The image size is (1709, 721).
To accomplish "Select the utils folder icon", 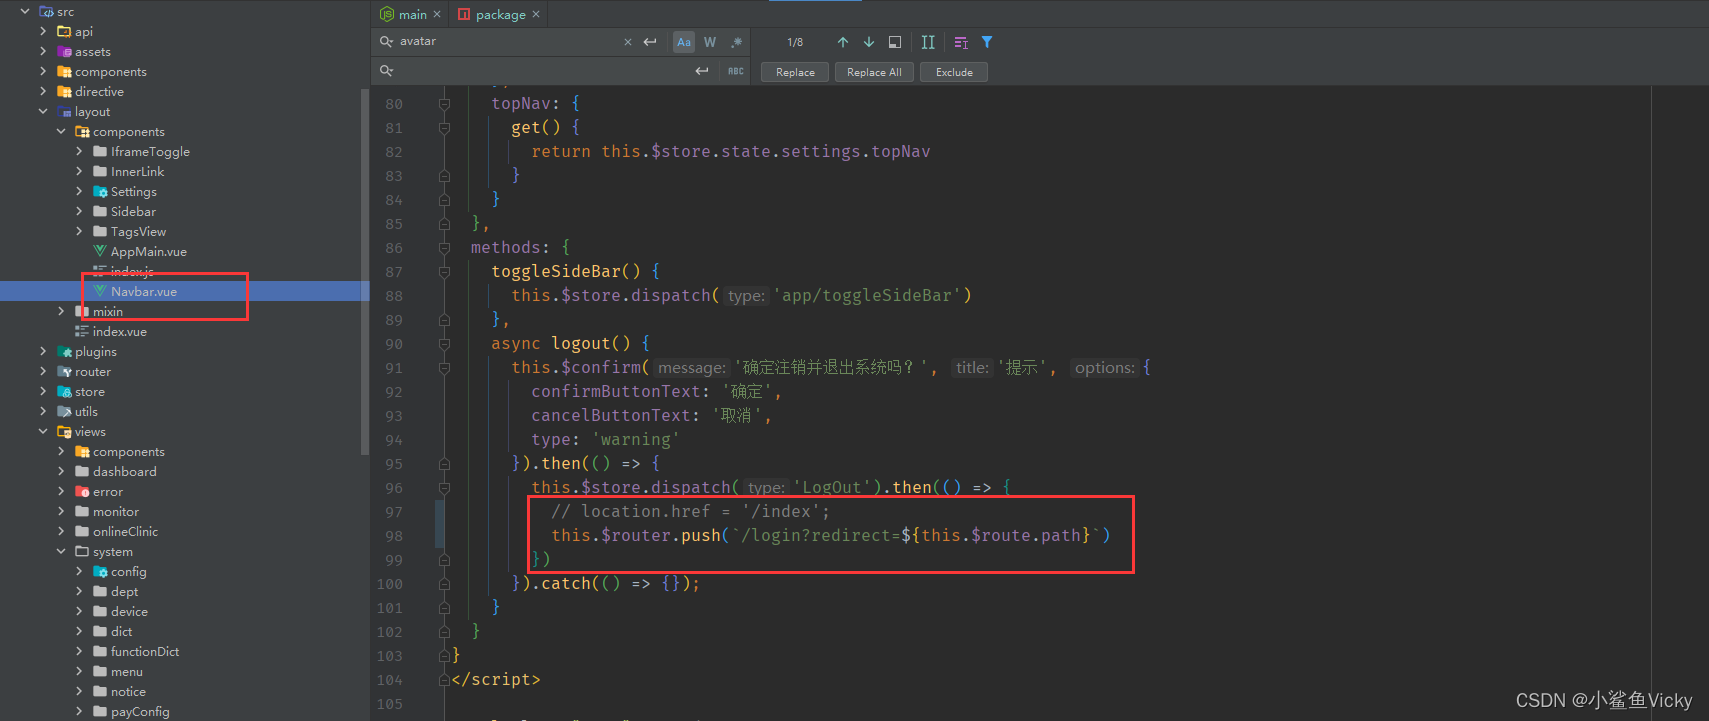I will (64, 411).
